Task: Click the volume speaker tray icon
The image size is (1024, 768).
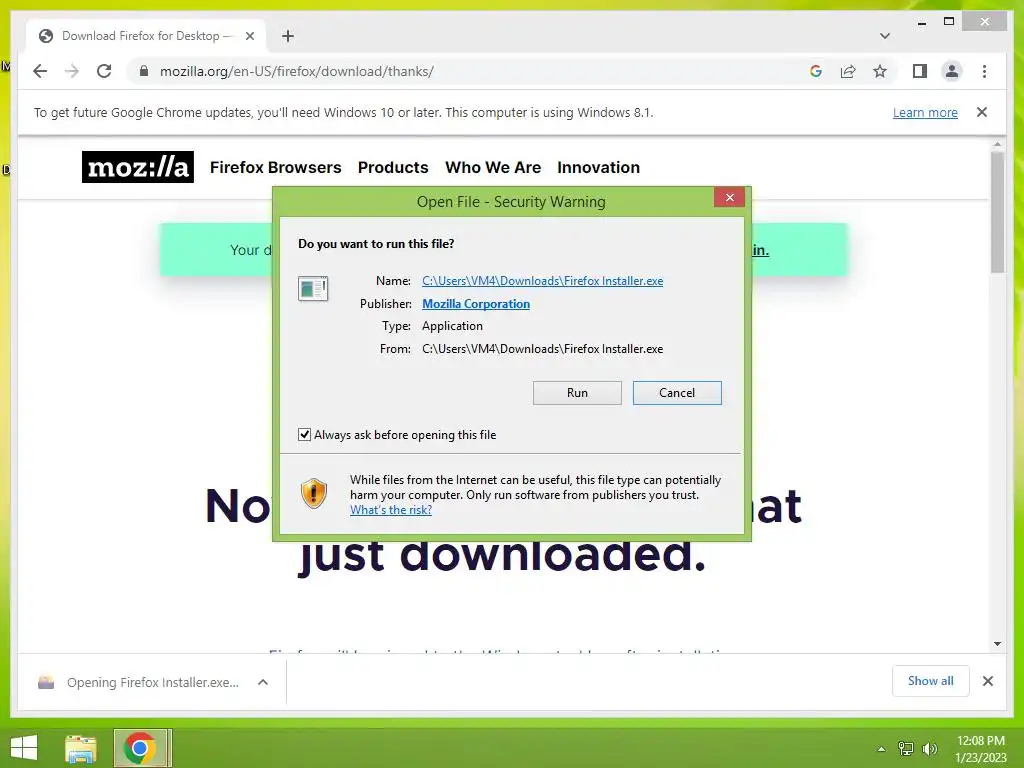Action: tap(929, 749)
